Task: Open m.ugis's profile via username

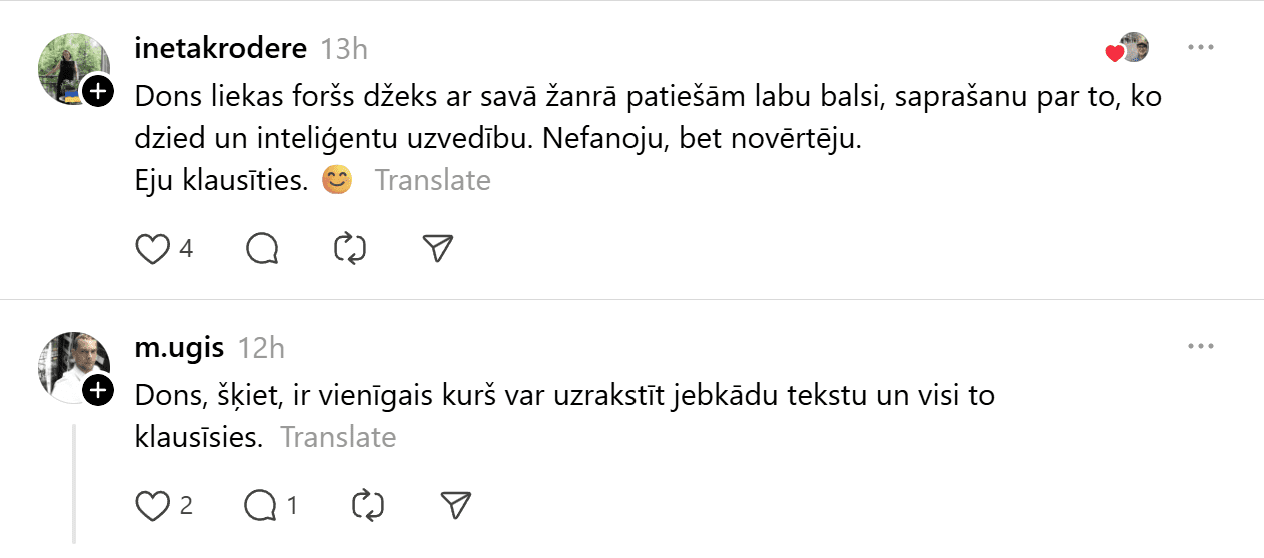Action: coord(179,347)
